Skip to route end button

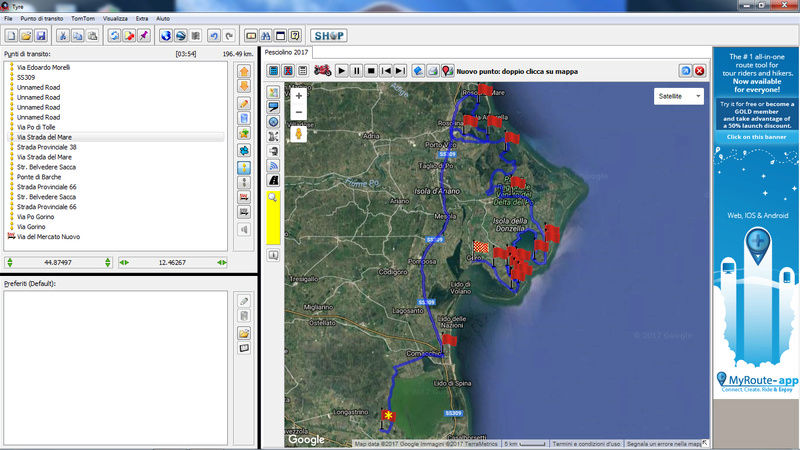click(x=401, y=71)
